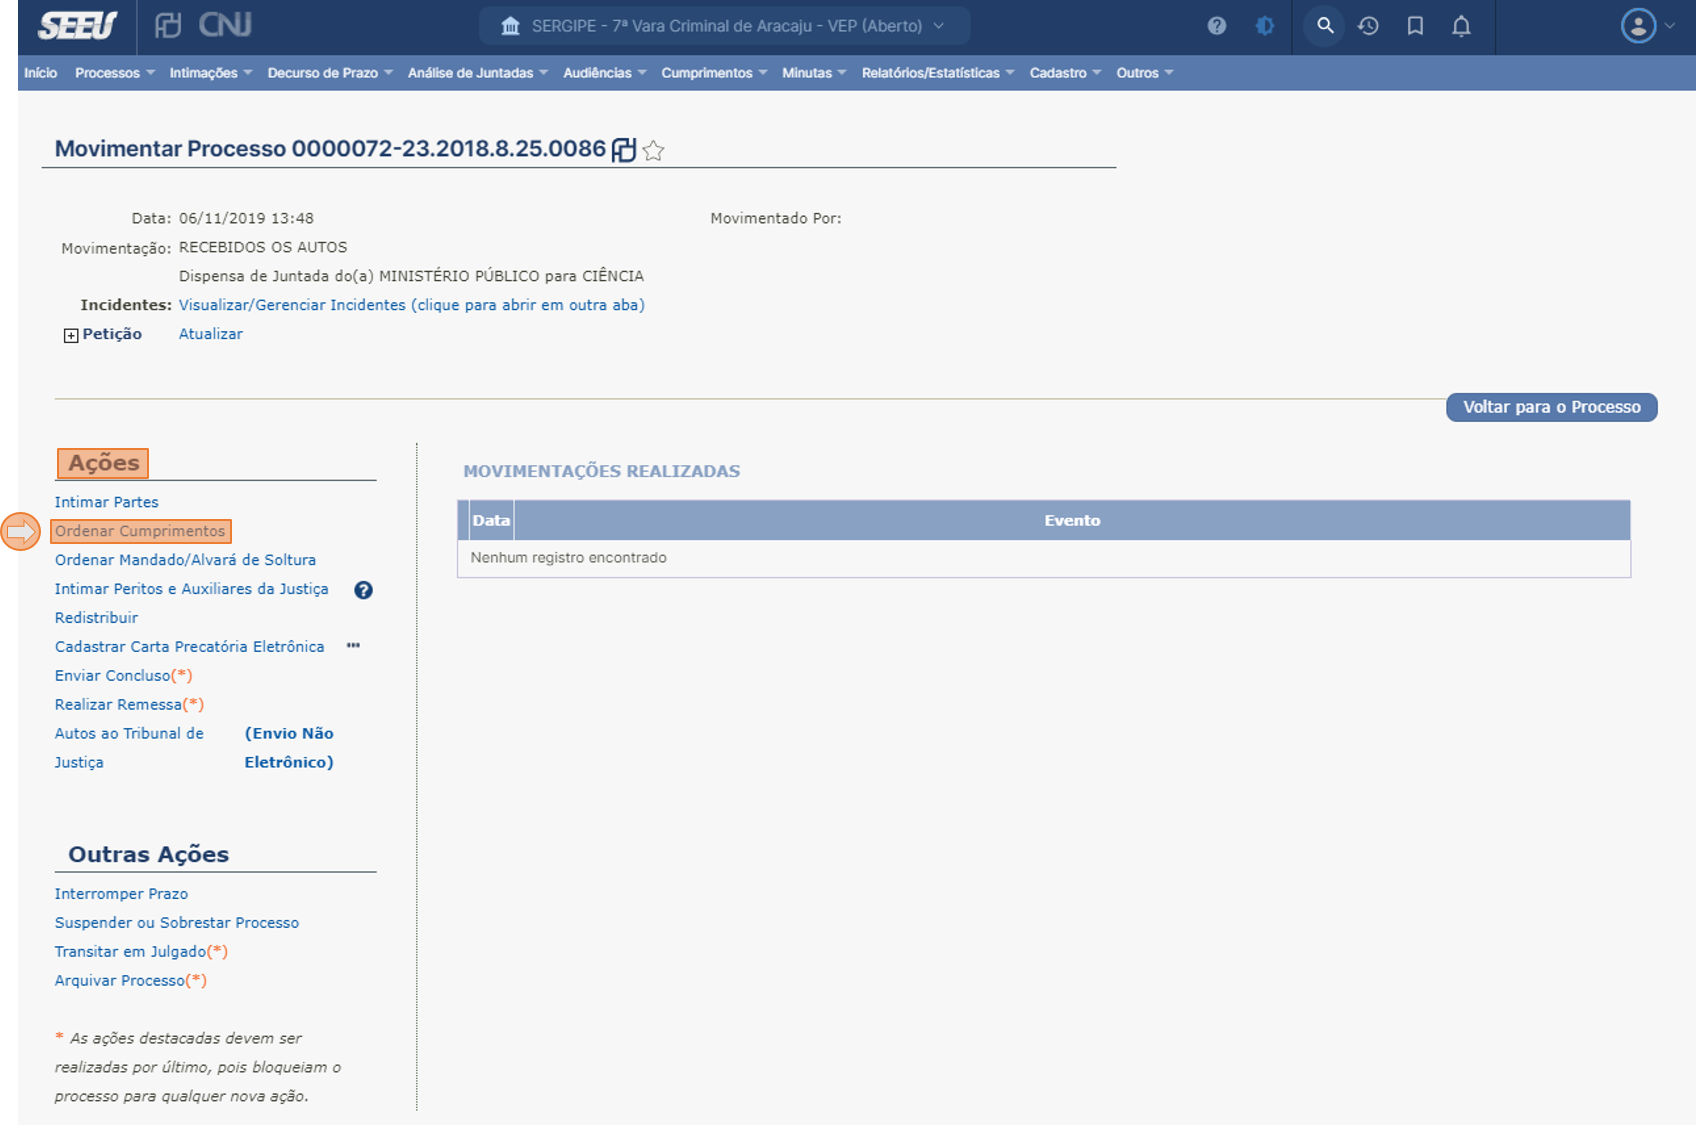Click the 'RECEBIDOS OS AUTOS' text
This screenshot has width=1696, height=1125.
(x=263, y=247)
